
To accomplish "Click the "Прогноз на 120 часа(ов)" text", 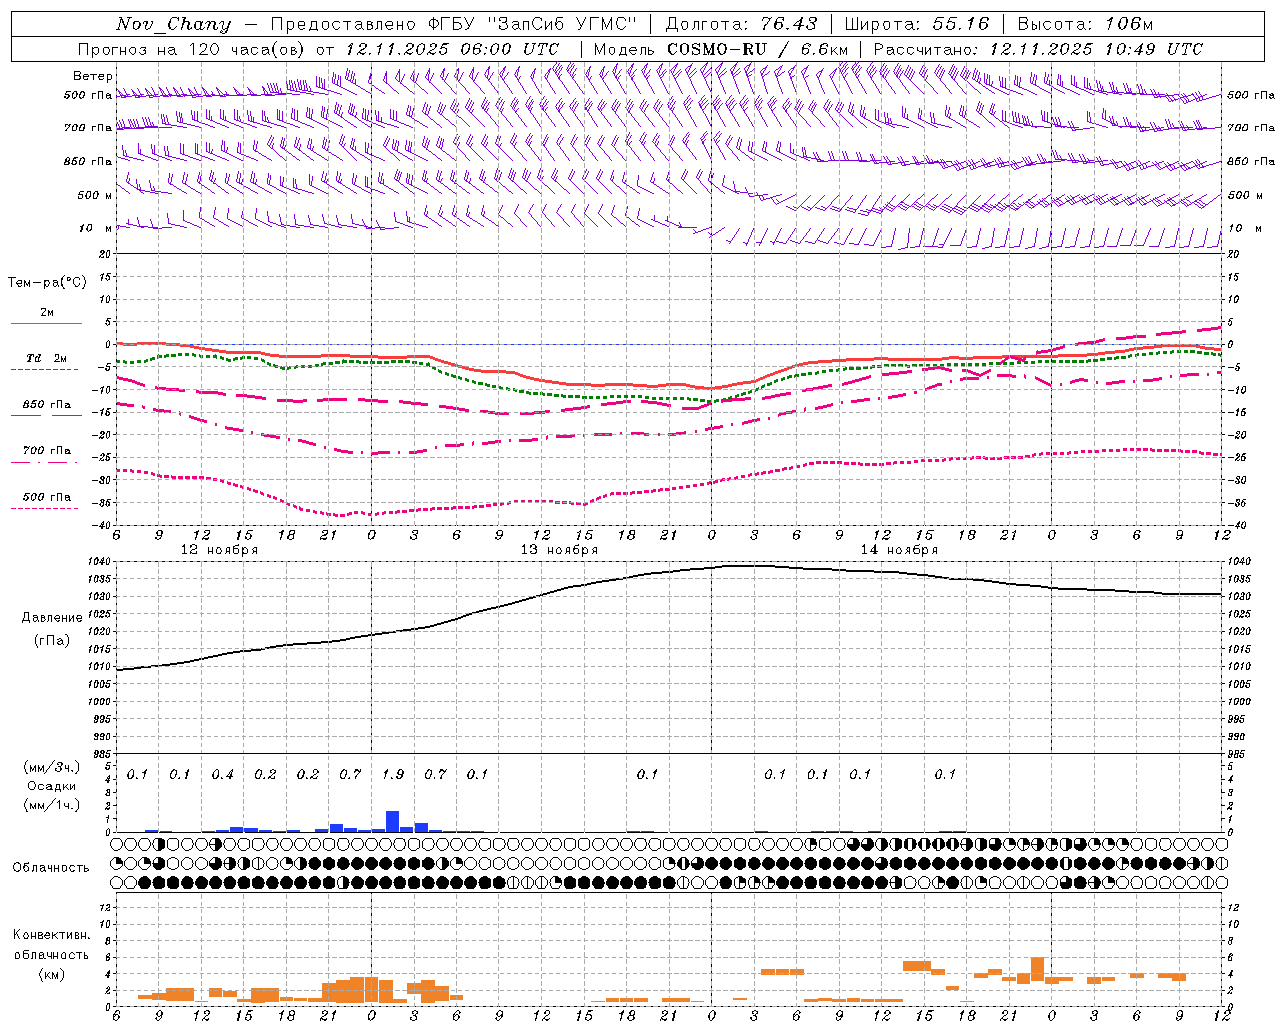I will click(192, 49).
